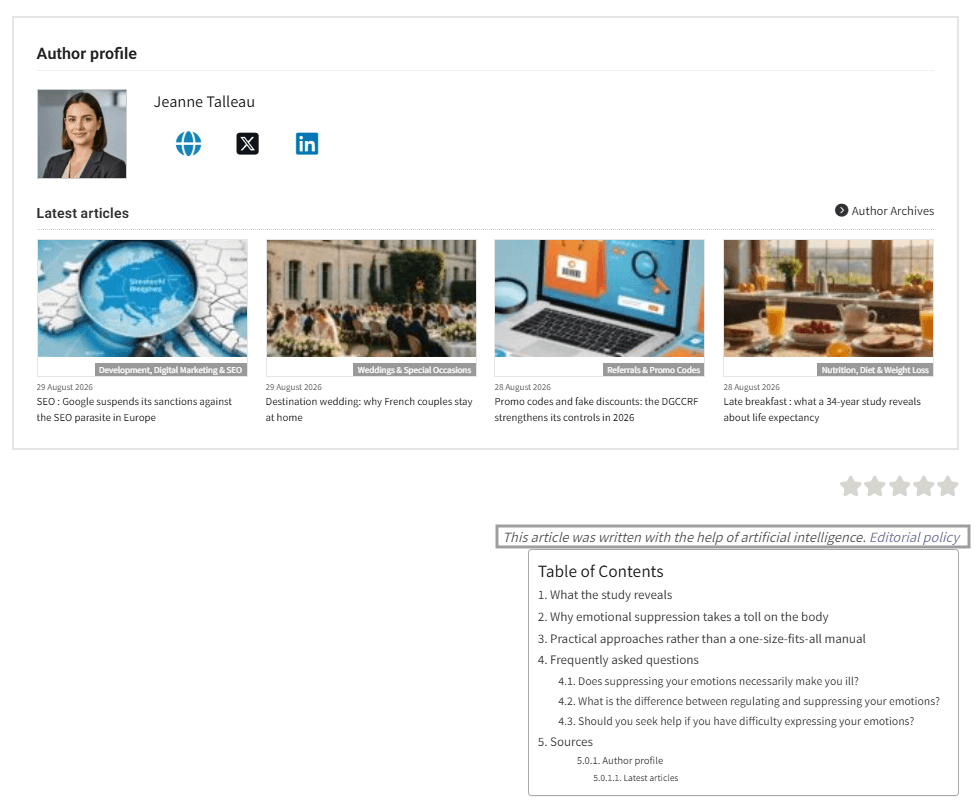Click the Author Archives arrow icon
The width and height of the screenshot is (977, 805).
click(841, 211)
